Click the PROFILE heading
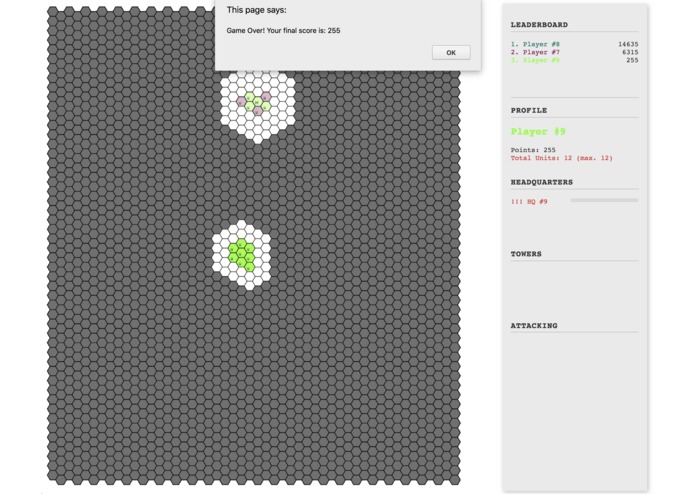This screenshot has height=494, width=695. [x=529, y=110]
